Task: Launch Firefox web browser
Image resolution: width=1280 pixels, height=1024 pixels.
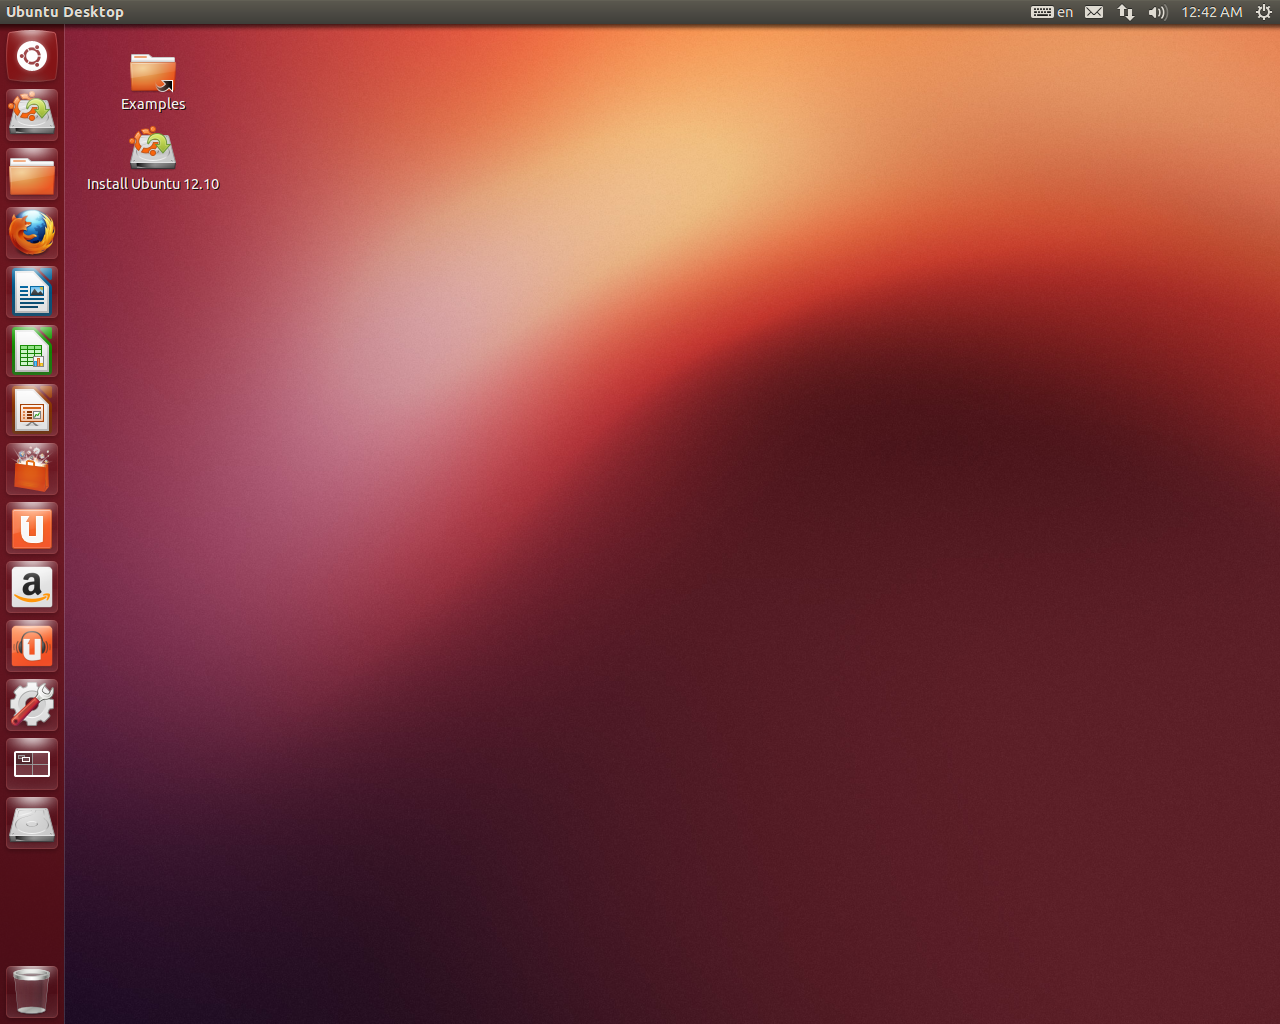Action: tap(31, 232)
